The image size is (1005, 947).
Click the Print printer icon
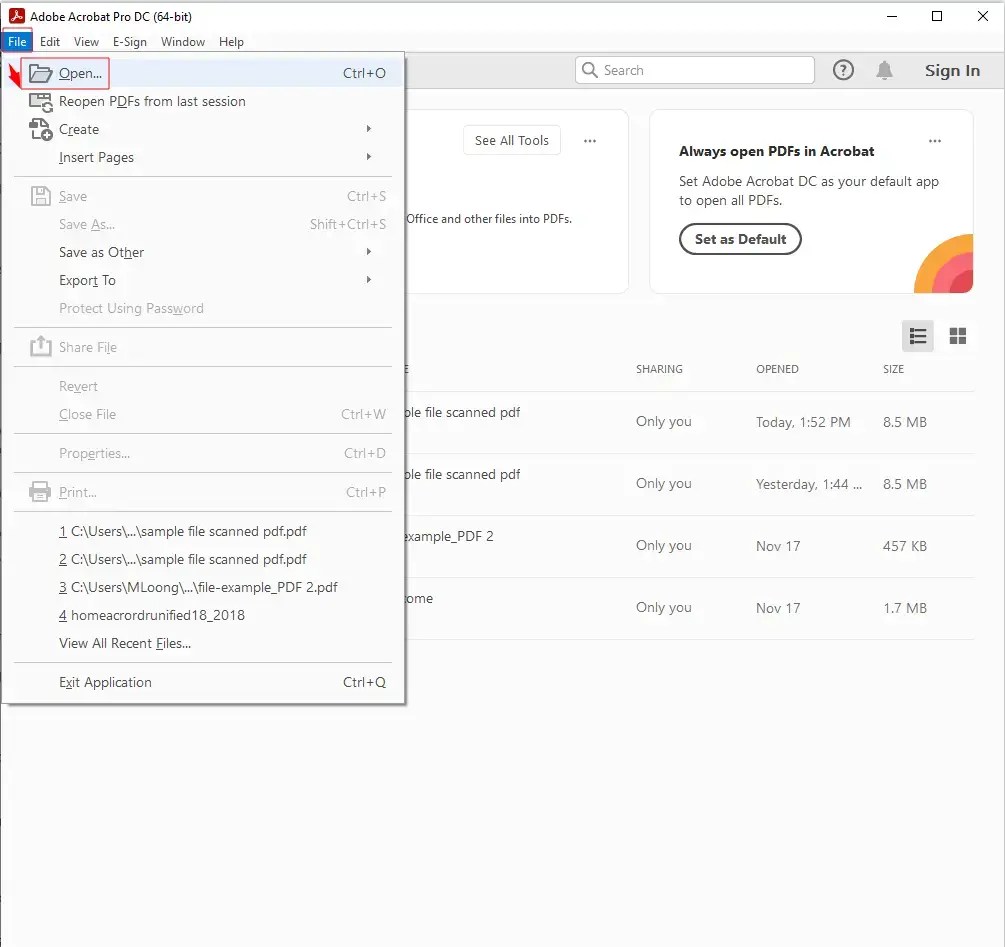click(40, 491)
